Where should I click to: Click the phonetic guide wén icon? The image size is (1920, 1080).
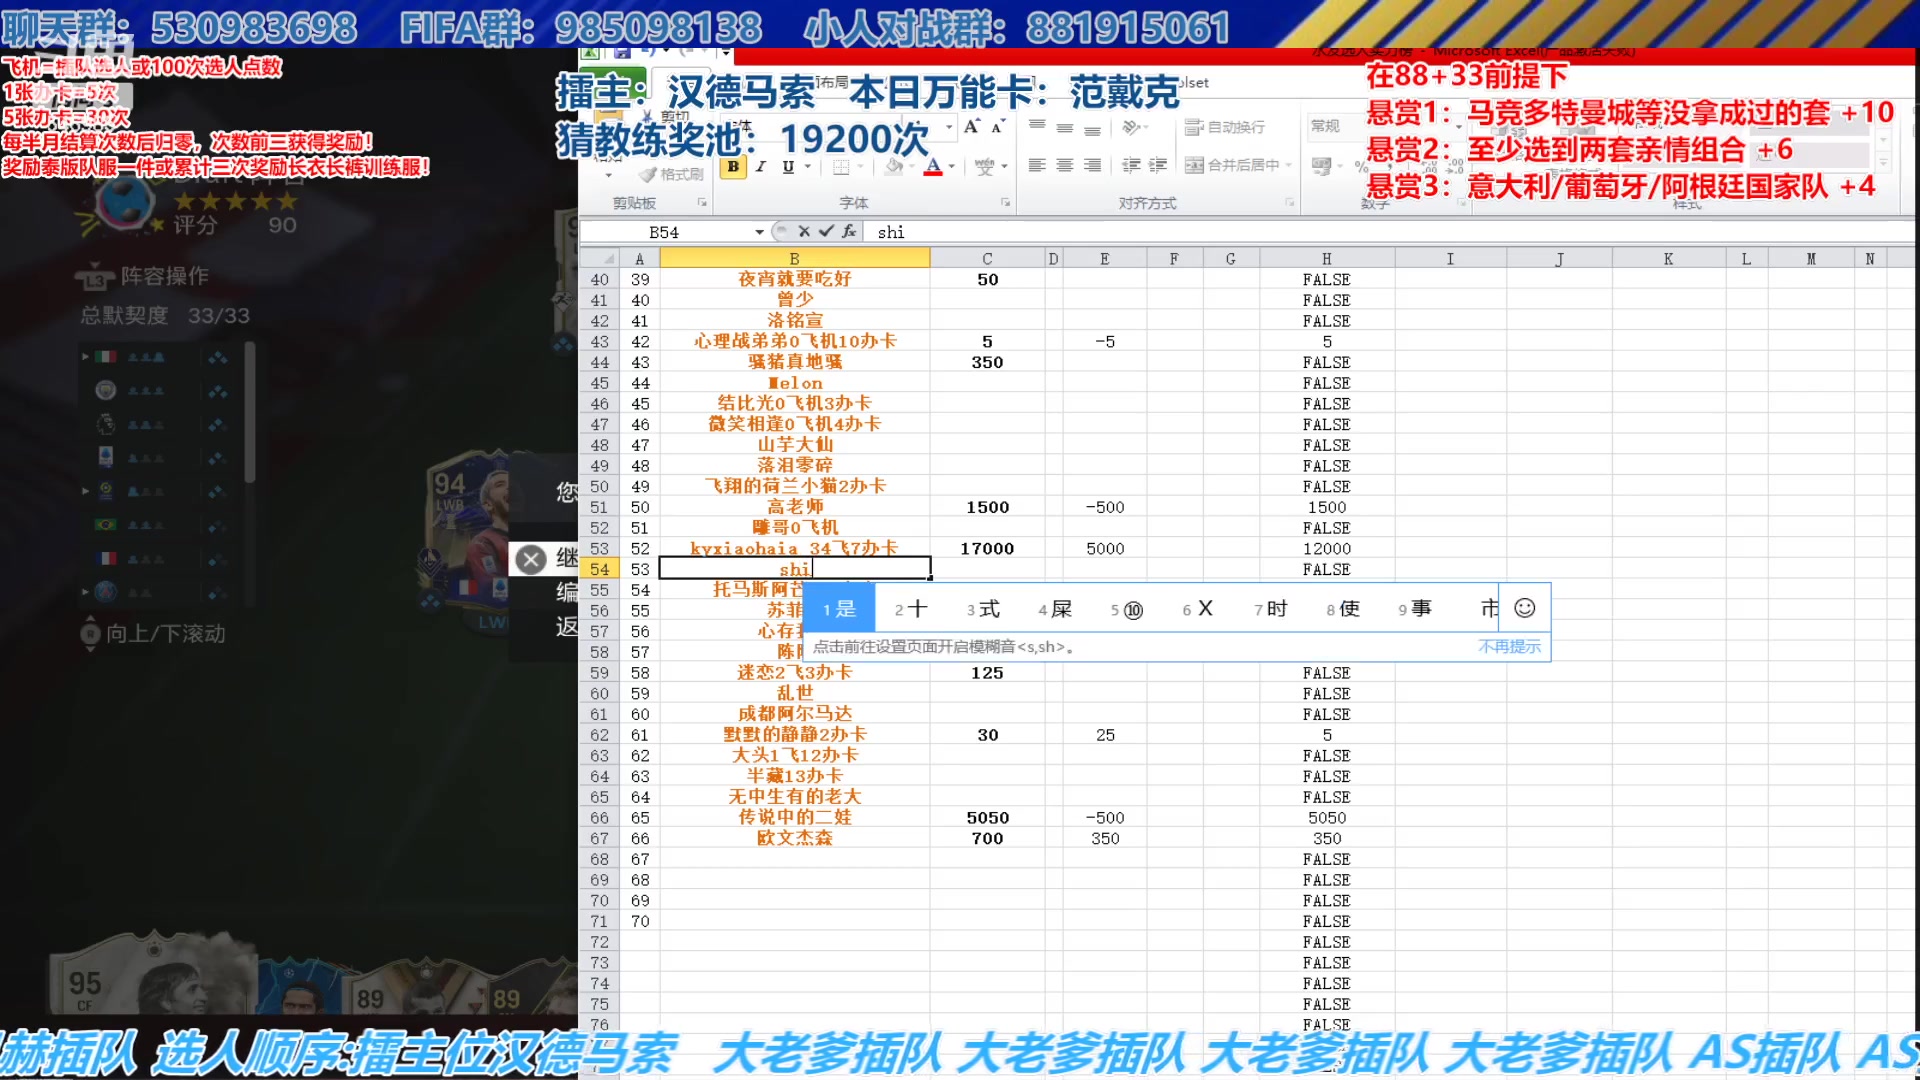[x=985, y=167]
